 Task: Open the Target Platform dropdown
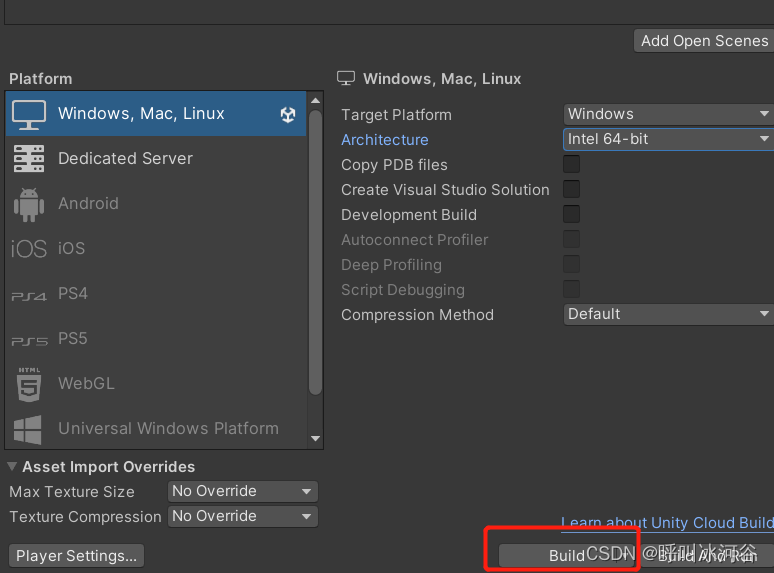click(x=668, y=114)
